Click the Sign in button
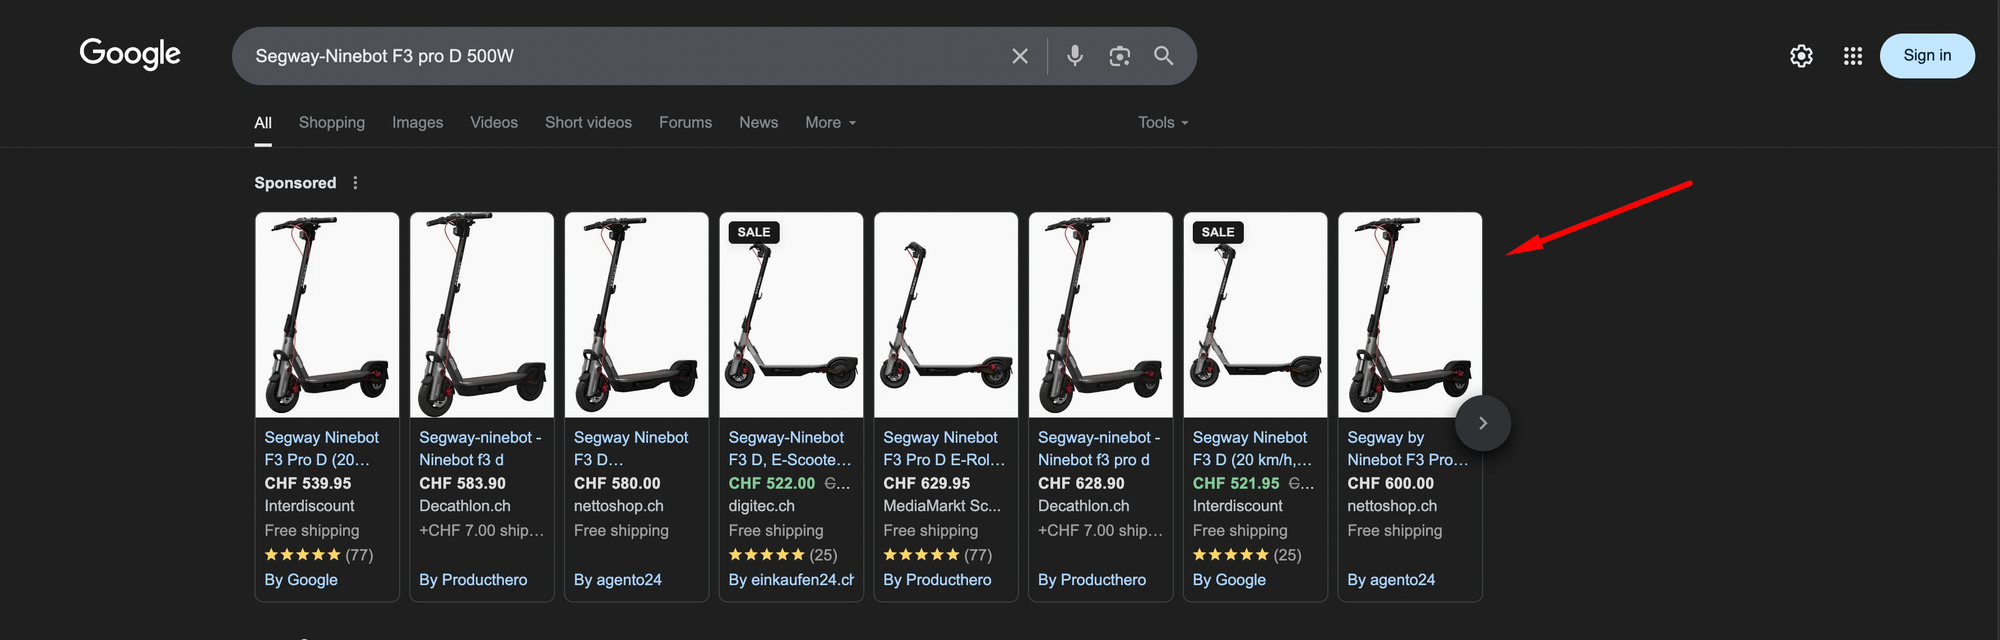This screenshot has width=2000, height=640. 1927,56
